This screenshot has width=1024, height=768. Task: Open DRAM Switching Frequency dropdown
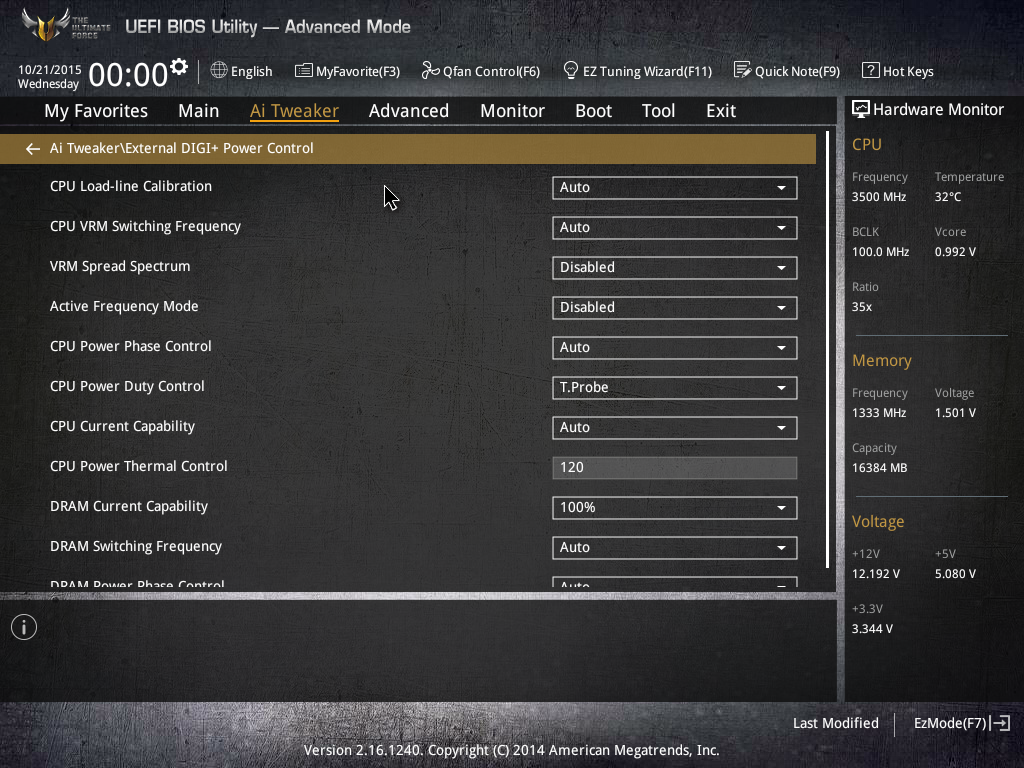(675, 547)
